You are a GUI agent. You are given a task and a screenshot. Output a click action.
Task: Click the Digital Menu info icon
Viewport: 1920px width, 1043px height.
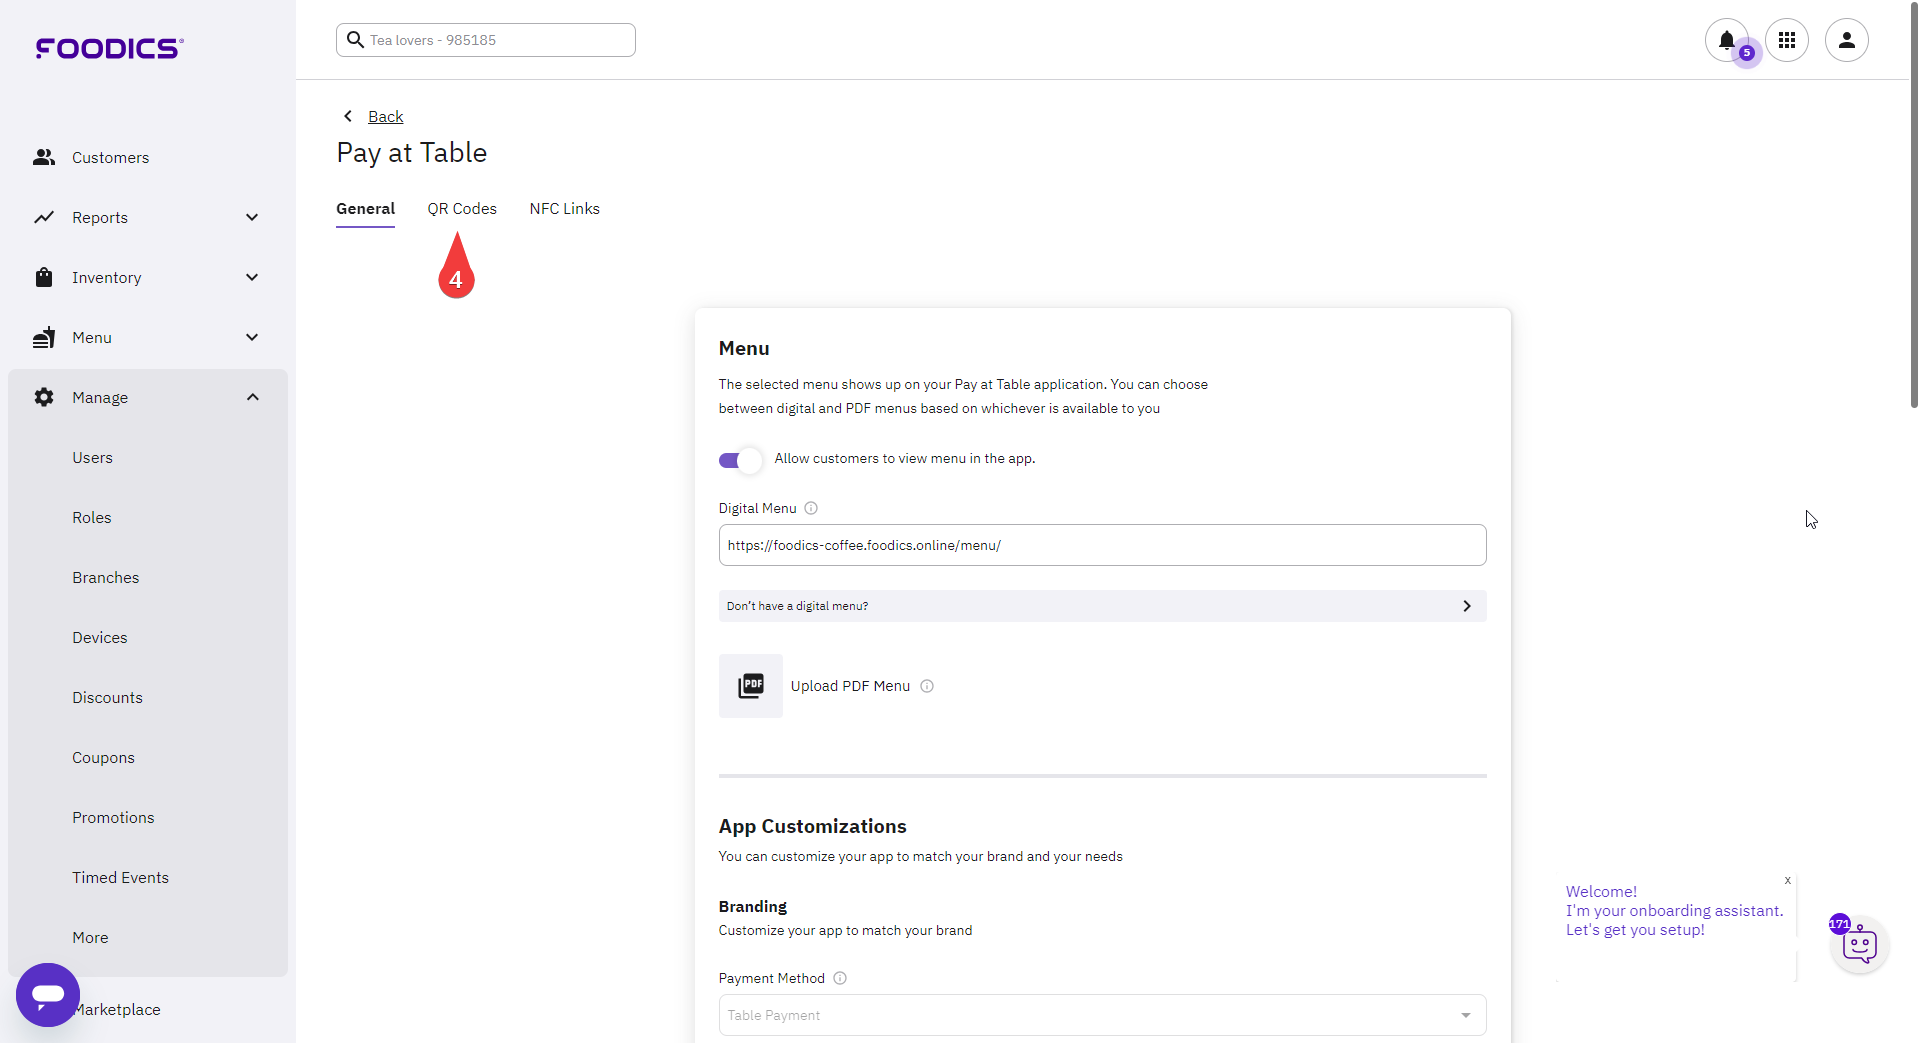click(811, 508)
